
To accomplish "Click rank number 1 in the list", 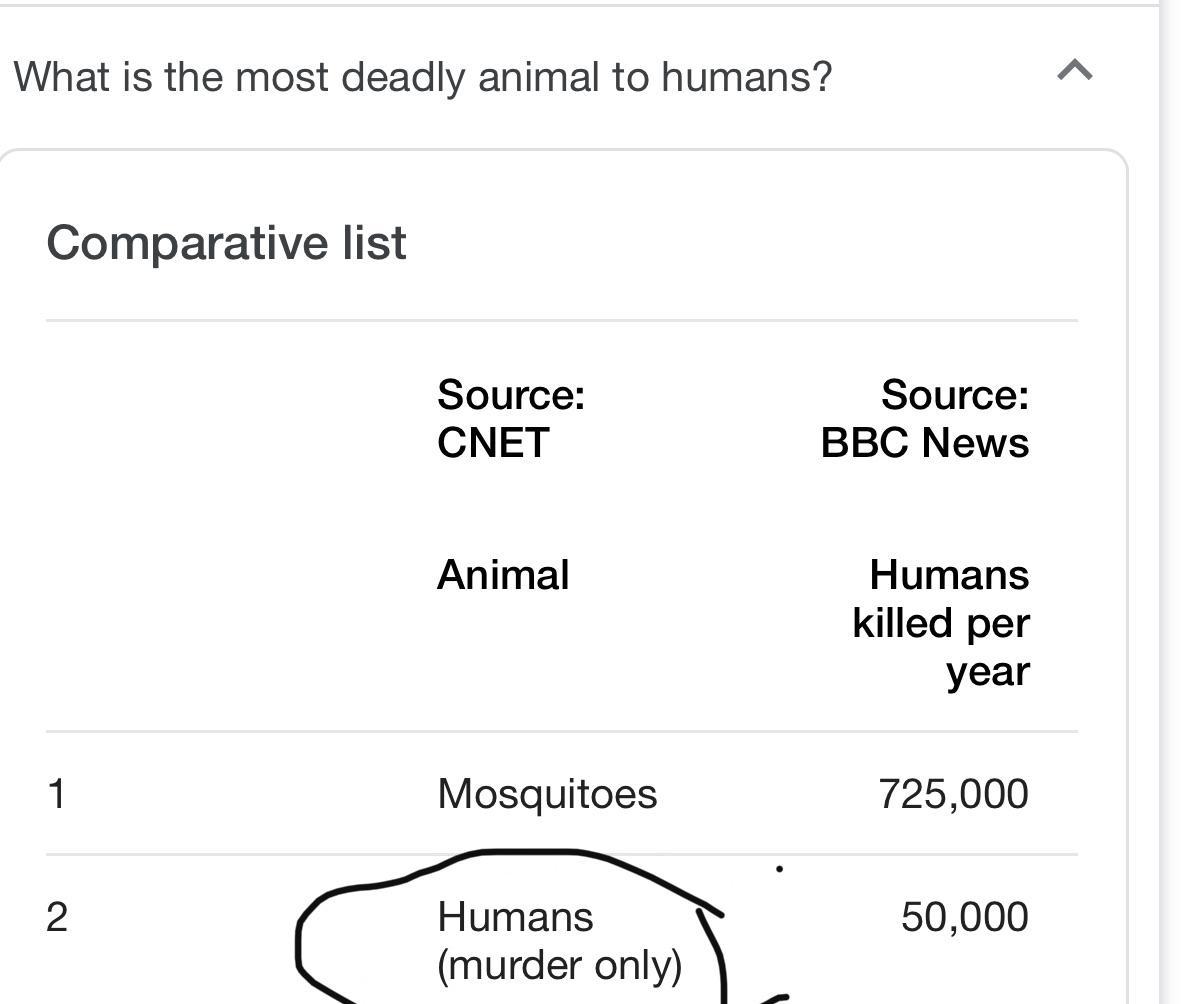I will (x=56, y=794).
